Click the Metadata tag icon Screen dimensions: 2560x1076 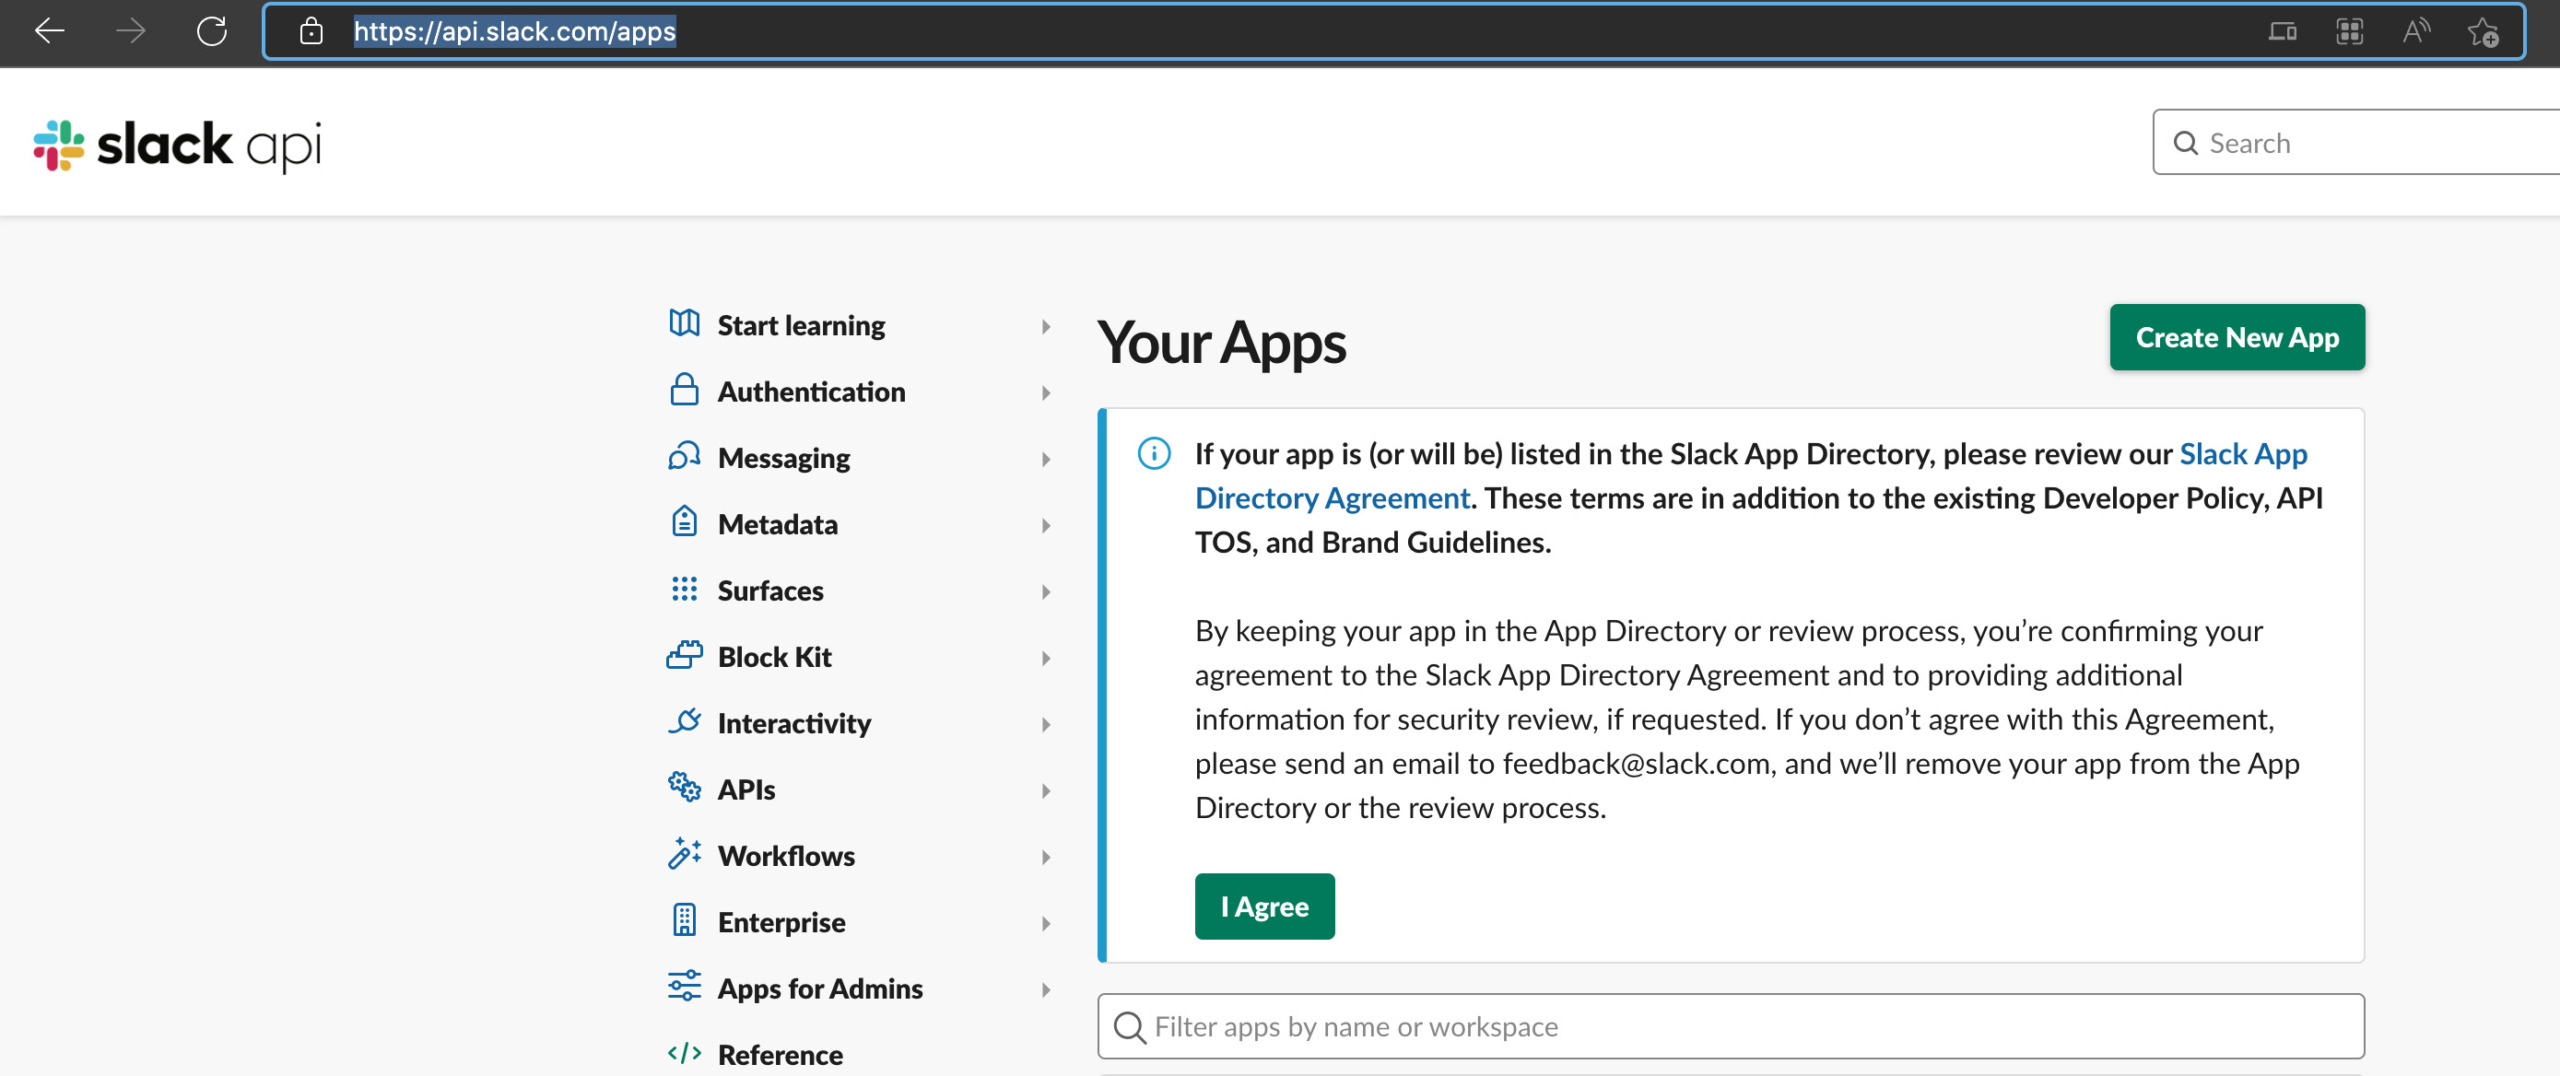point(684,522)
